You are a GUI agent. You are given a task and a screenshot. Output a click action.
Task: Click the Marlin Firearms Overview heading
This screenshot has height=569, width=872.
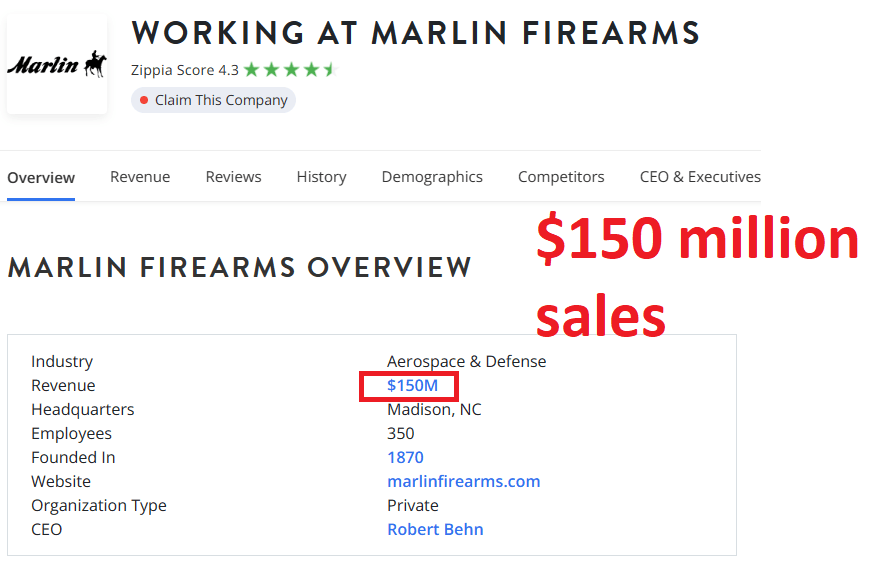coord(239,268)
